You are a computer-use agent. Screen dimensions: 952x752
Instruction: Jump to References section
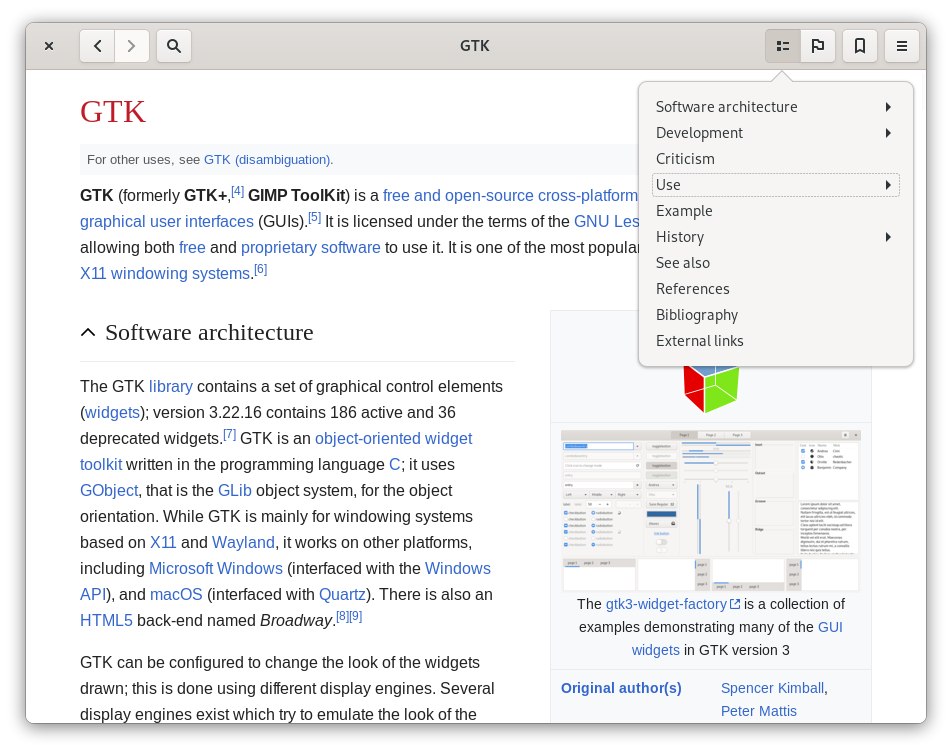pyautogui.click(x=775, y=289)
